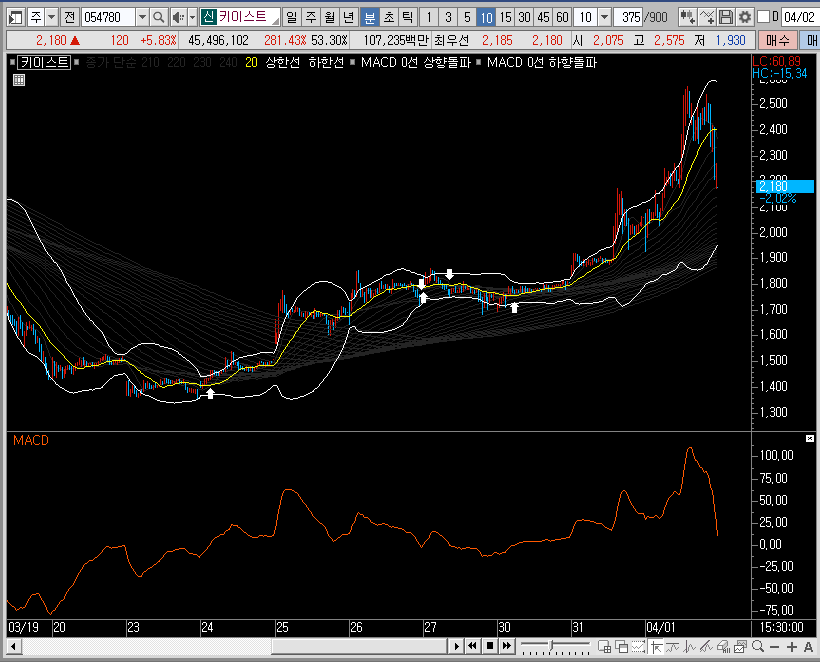Select the 월 monthly chart tab
The image size is (820, 662).
[x=330, y=17]
